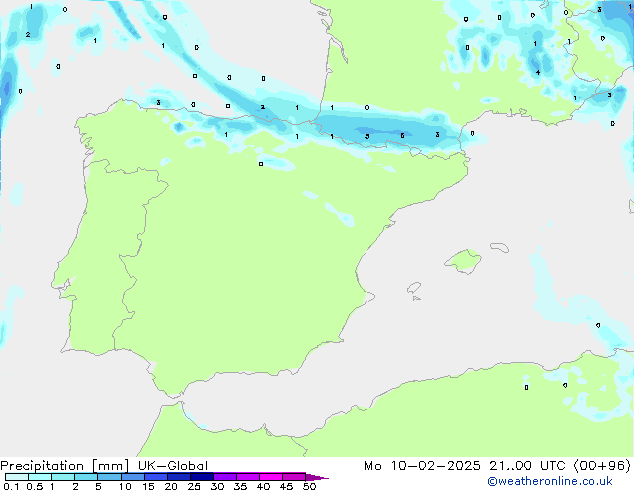Click the 'Precipitation [mm]' title text
Viewport: 634px width, 490px height.
[x=65, y=466]
